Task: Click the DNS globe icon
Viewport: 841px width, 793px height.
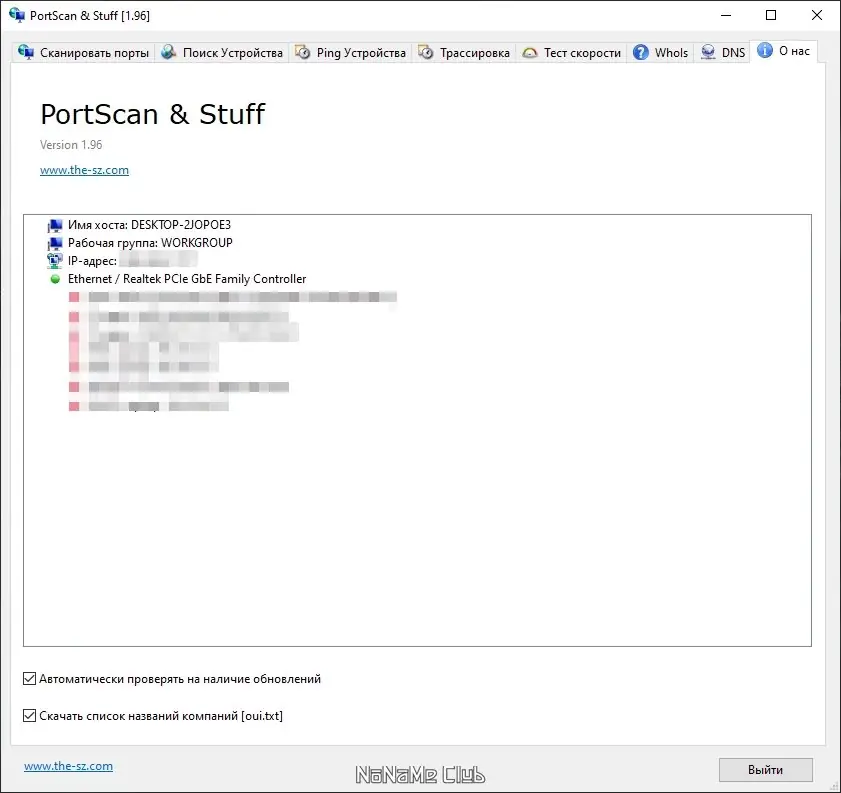Action: 708,52
